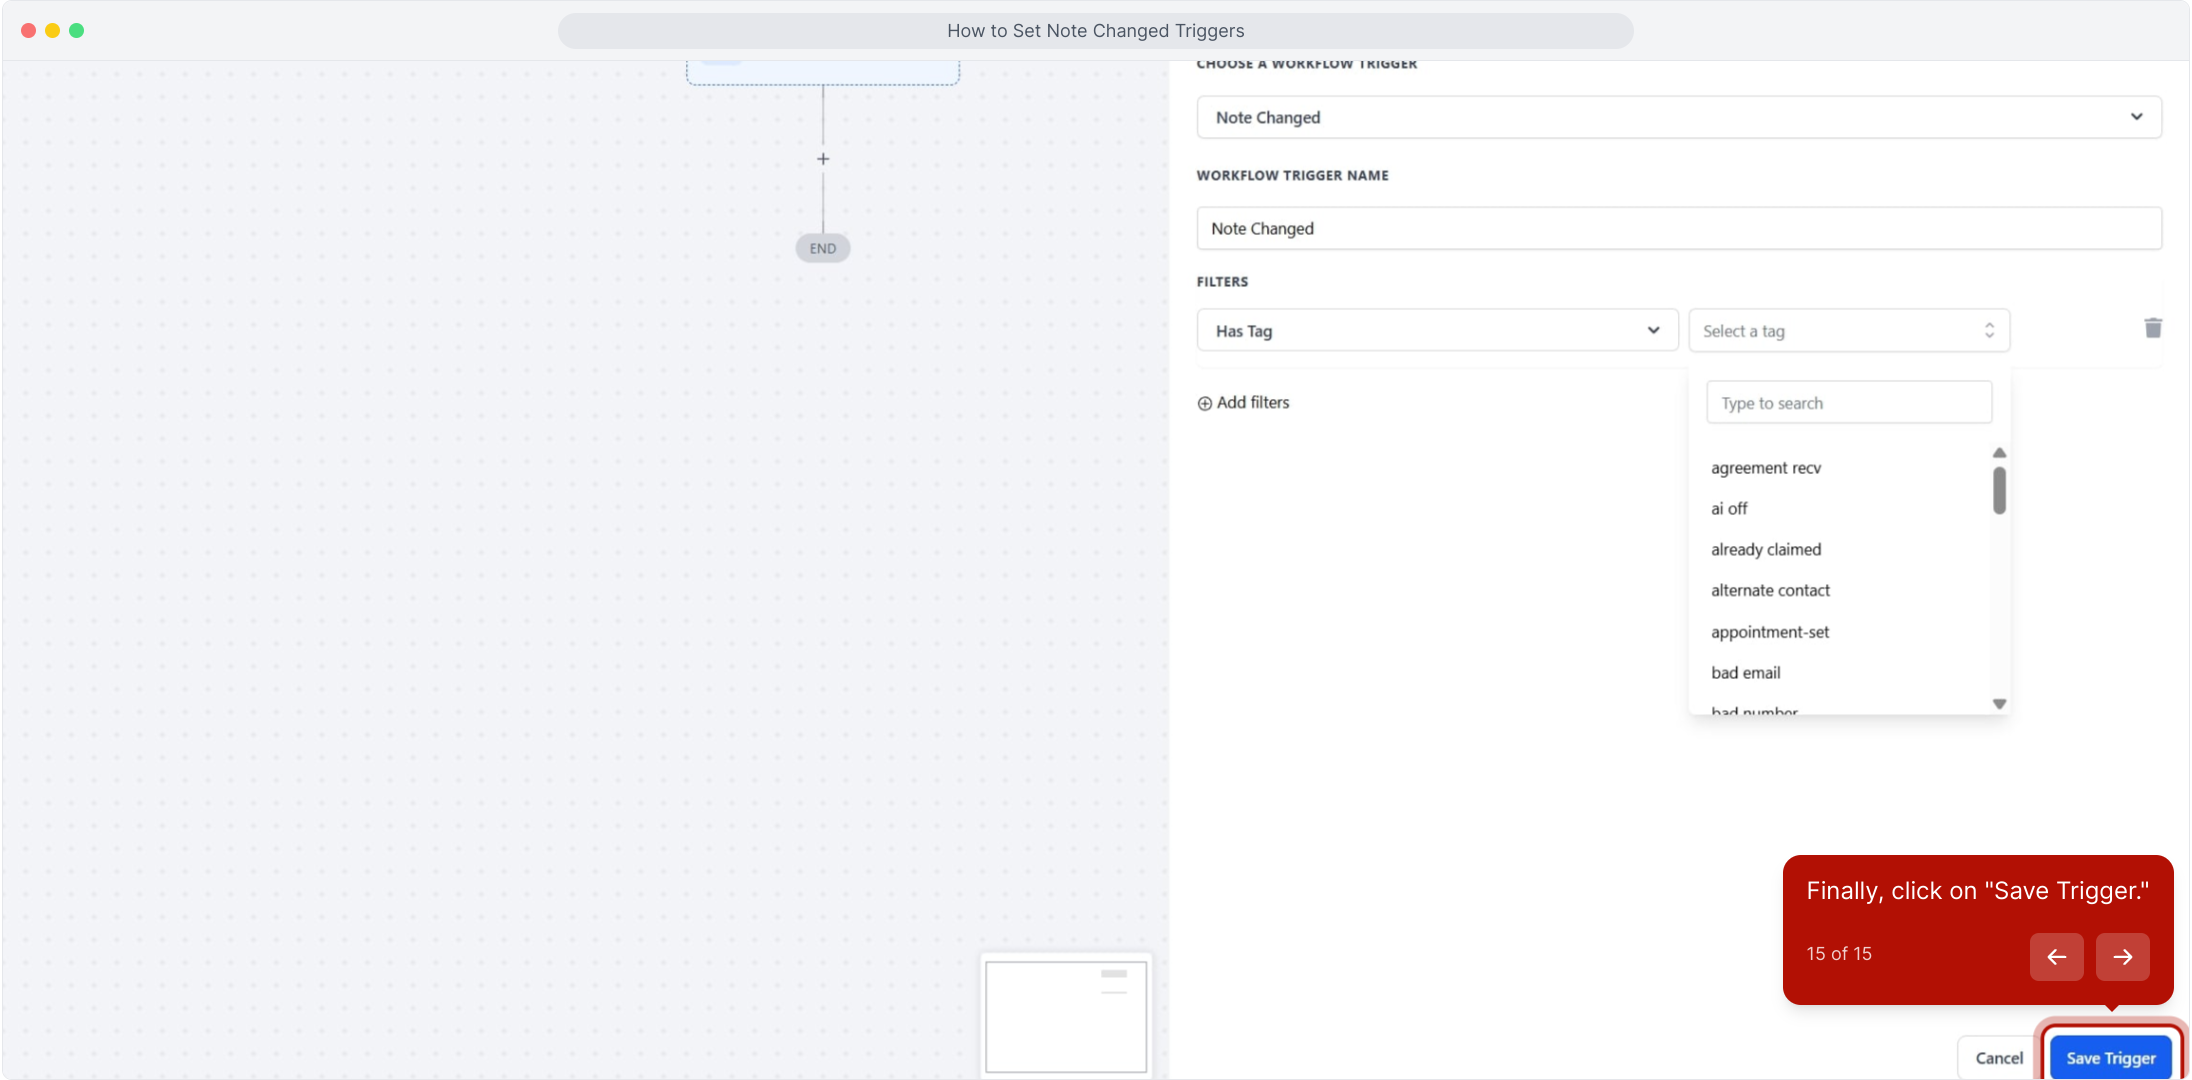The image size is (2192, 1080).
Task: Expand the Has Tag filter dropdown
Action: (1437, 331)
